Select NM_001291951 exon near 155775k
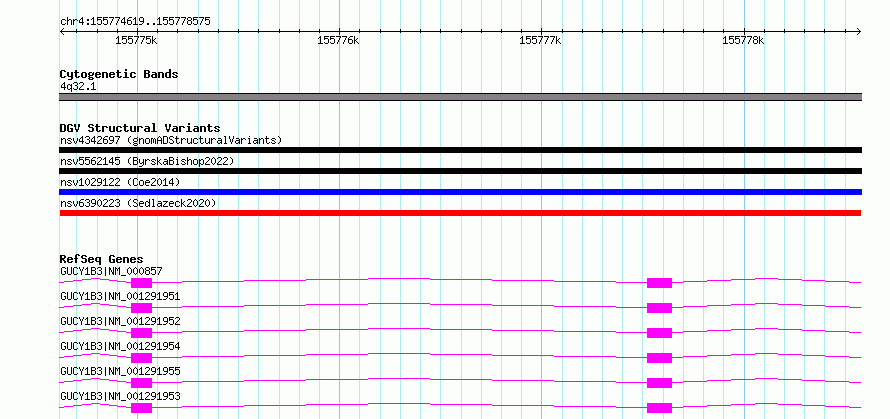The height and width of the screenshot is (419, 890). click(x=141, y=308)
